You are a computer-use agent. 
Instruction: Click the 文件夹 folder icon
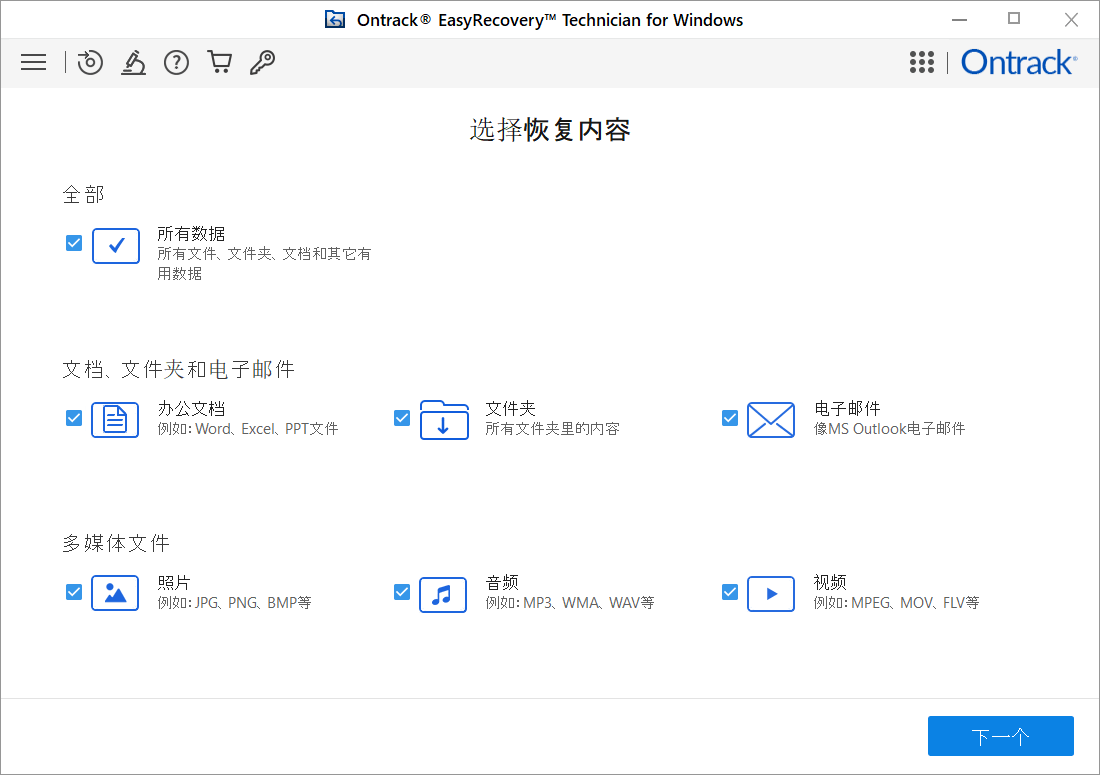click(444, 420)
